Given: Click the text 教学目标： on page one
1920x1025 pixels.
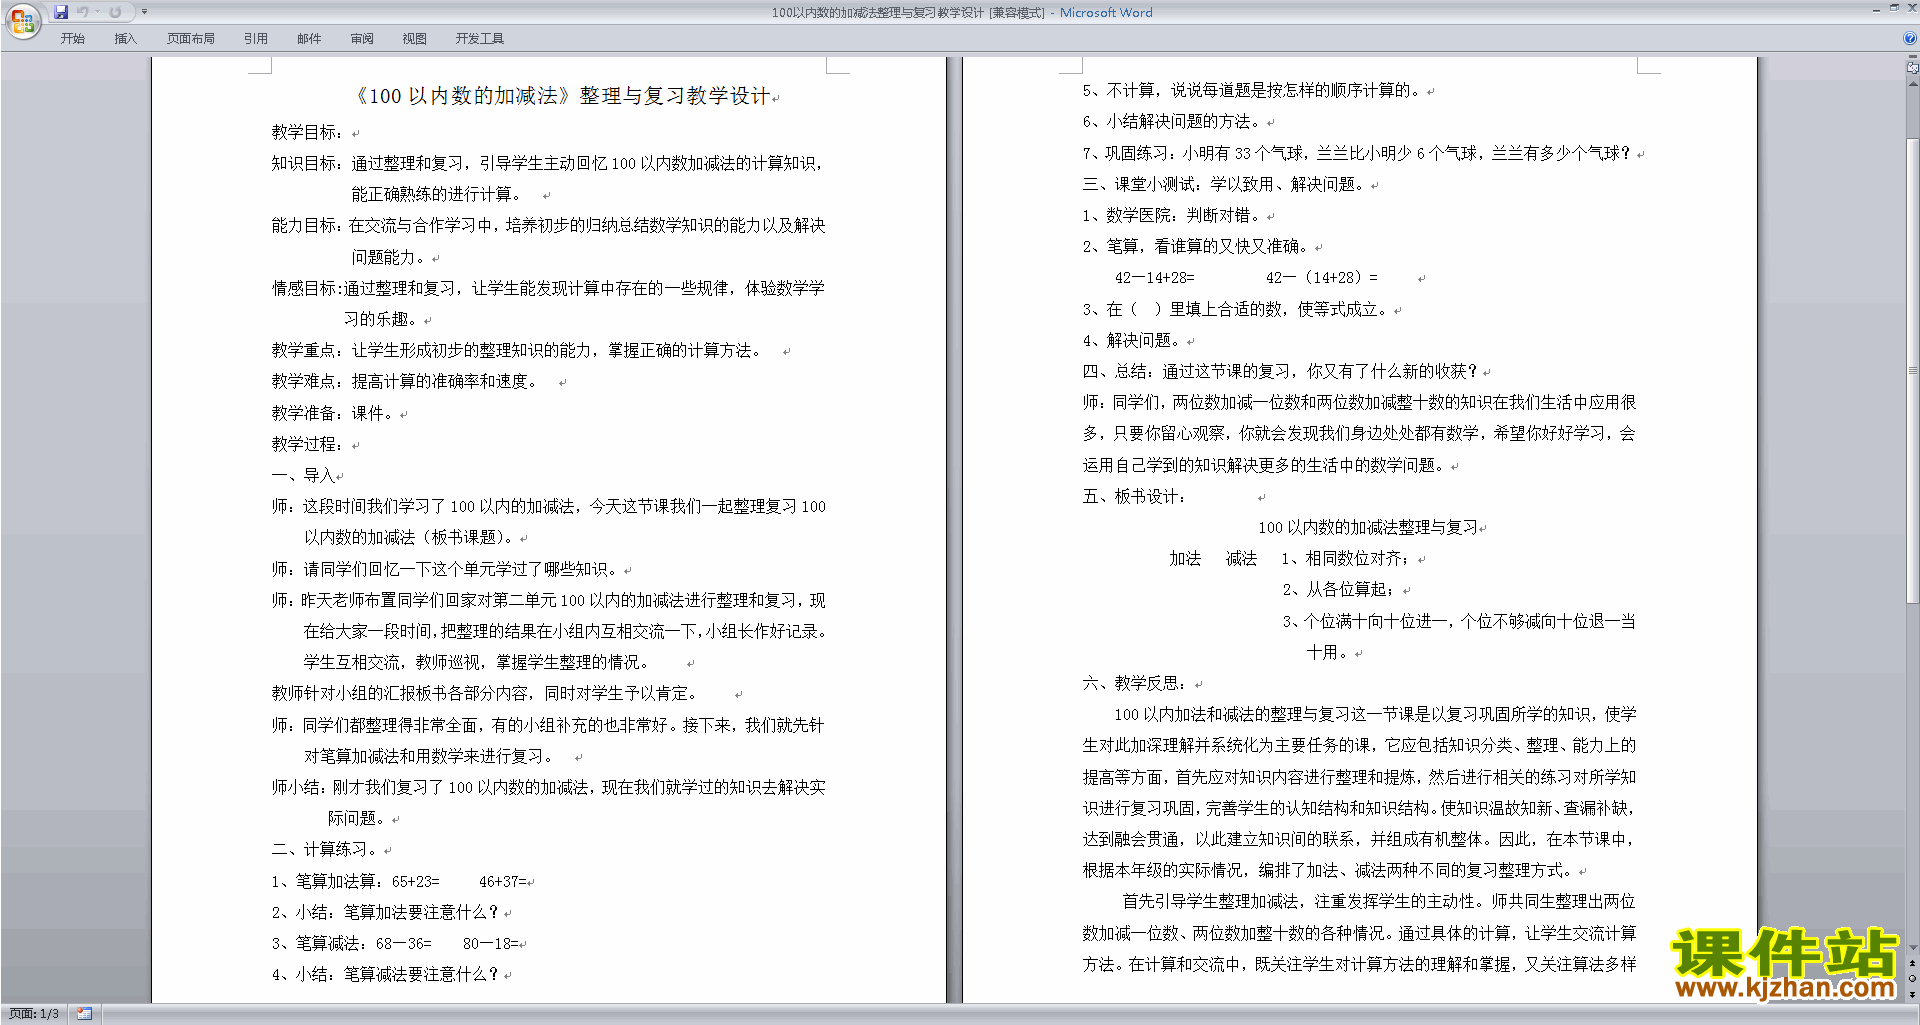Looking at the screenshot, I should [x=308, y=132].
